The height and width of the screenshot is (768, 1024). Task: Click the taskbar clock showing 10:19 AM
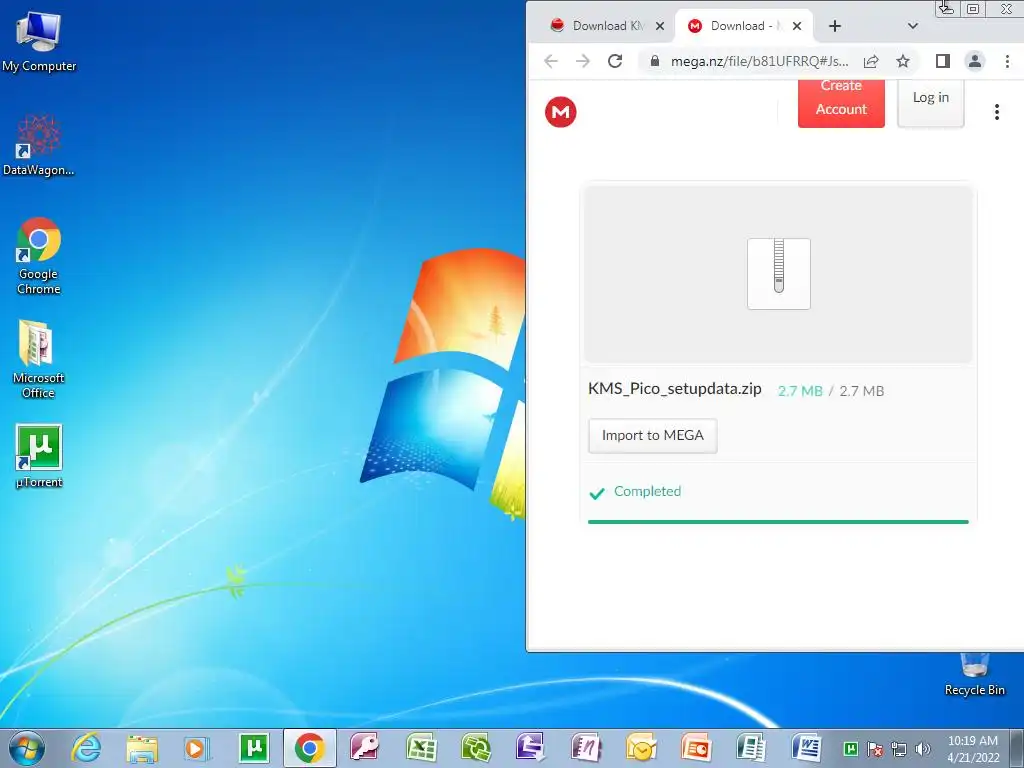click(973, 749)
